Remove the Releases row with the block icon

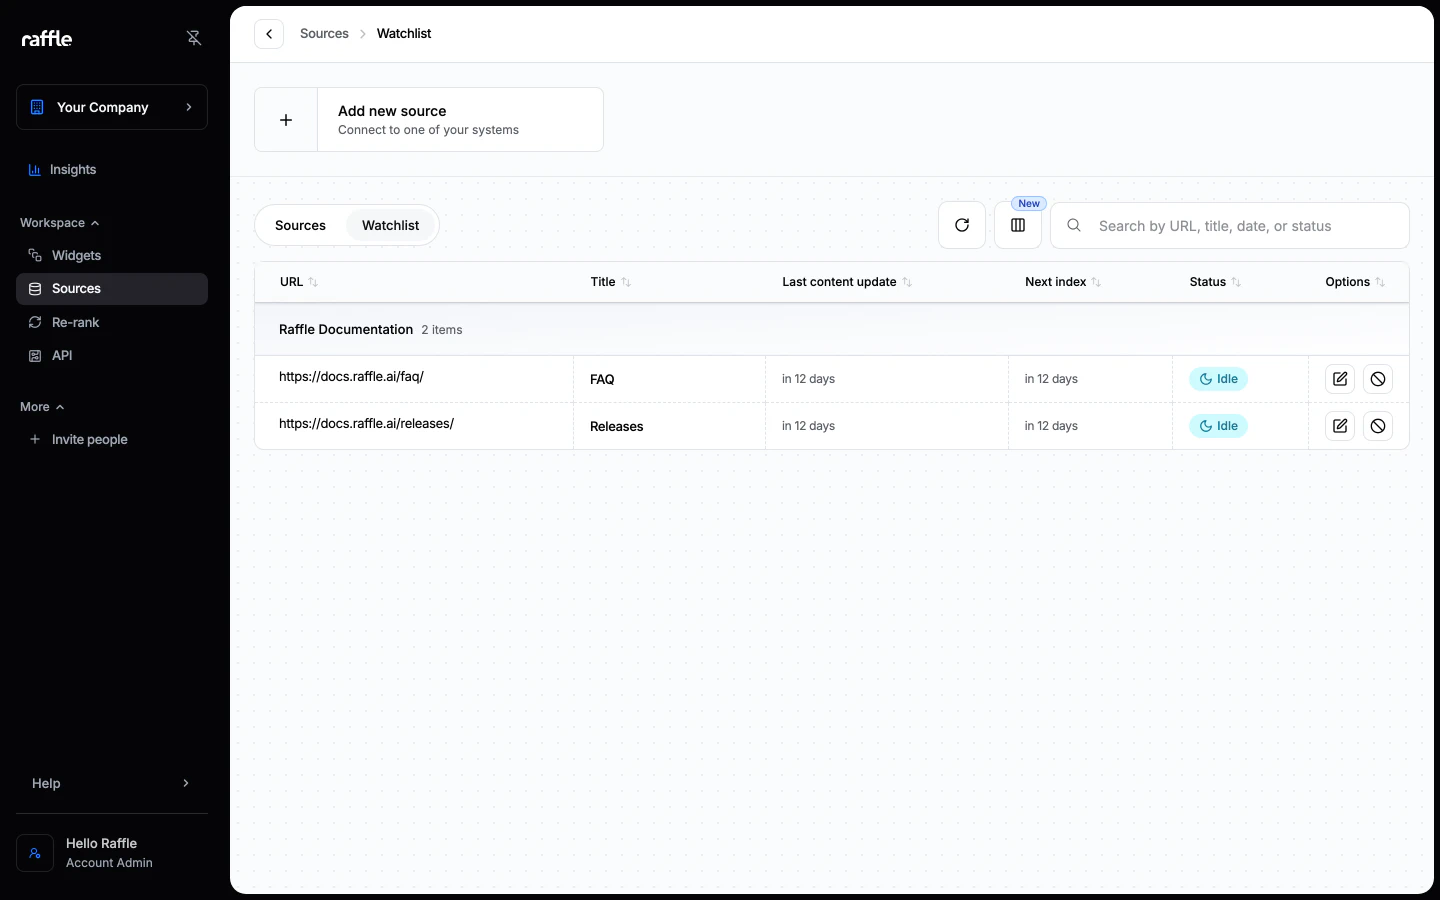(1378, 426)
